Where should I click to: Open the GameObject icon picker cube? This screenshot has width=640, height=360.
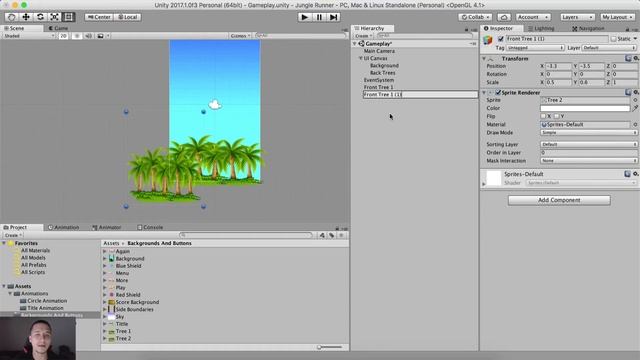coord(488,40)
